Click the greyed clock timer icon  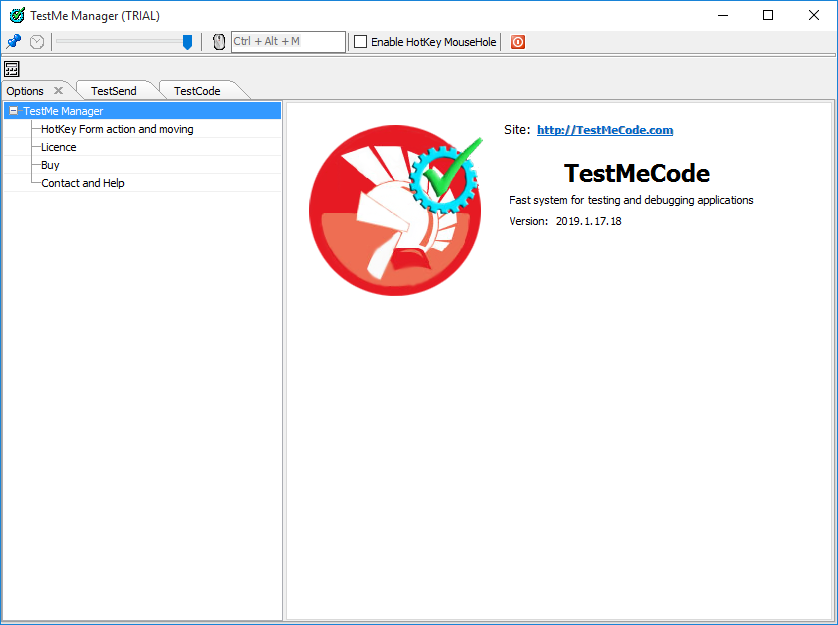[37, 42]
